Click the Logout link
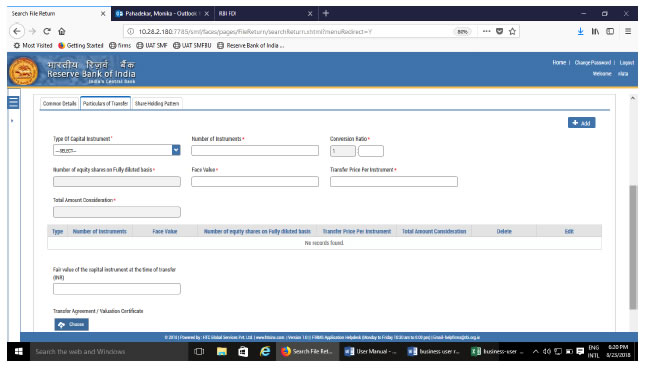 click(x=627, y=63)
